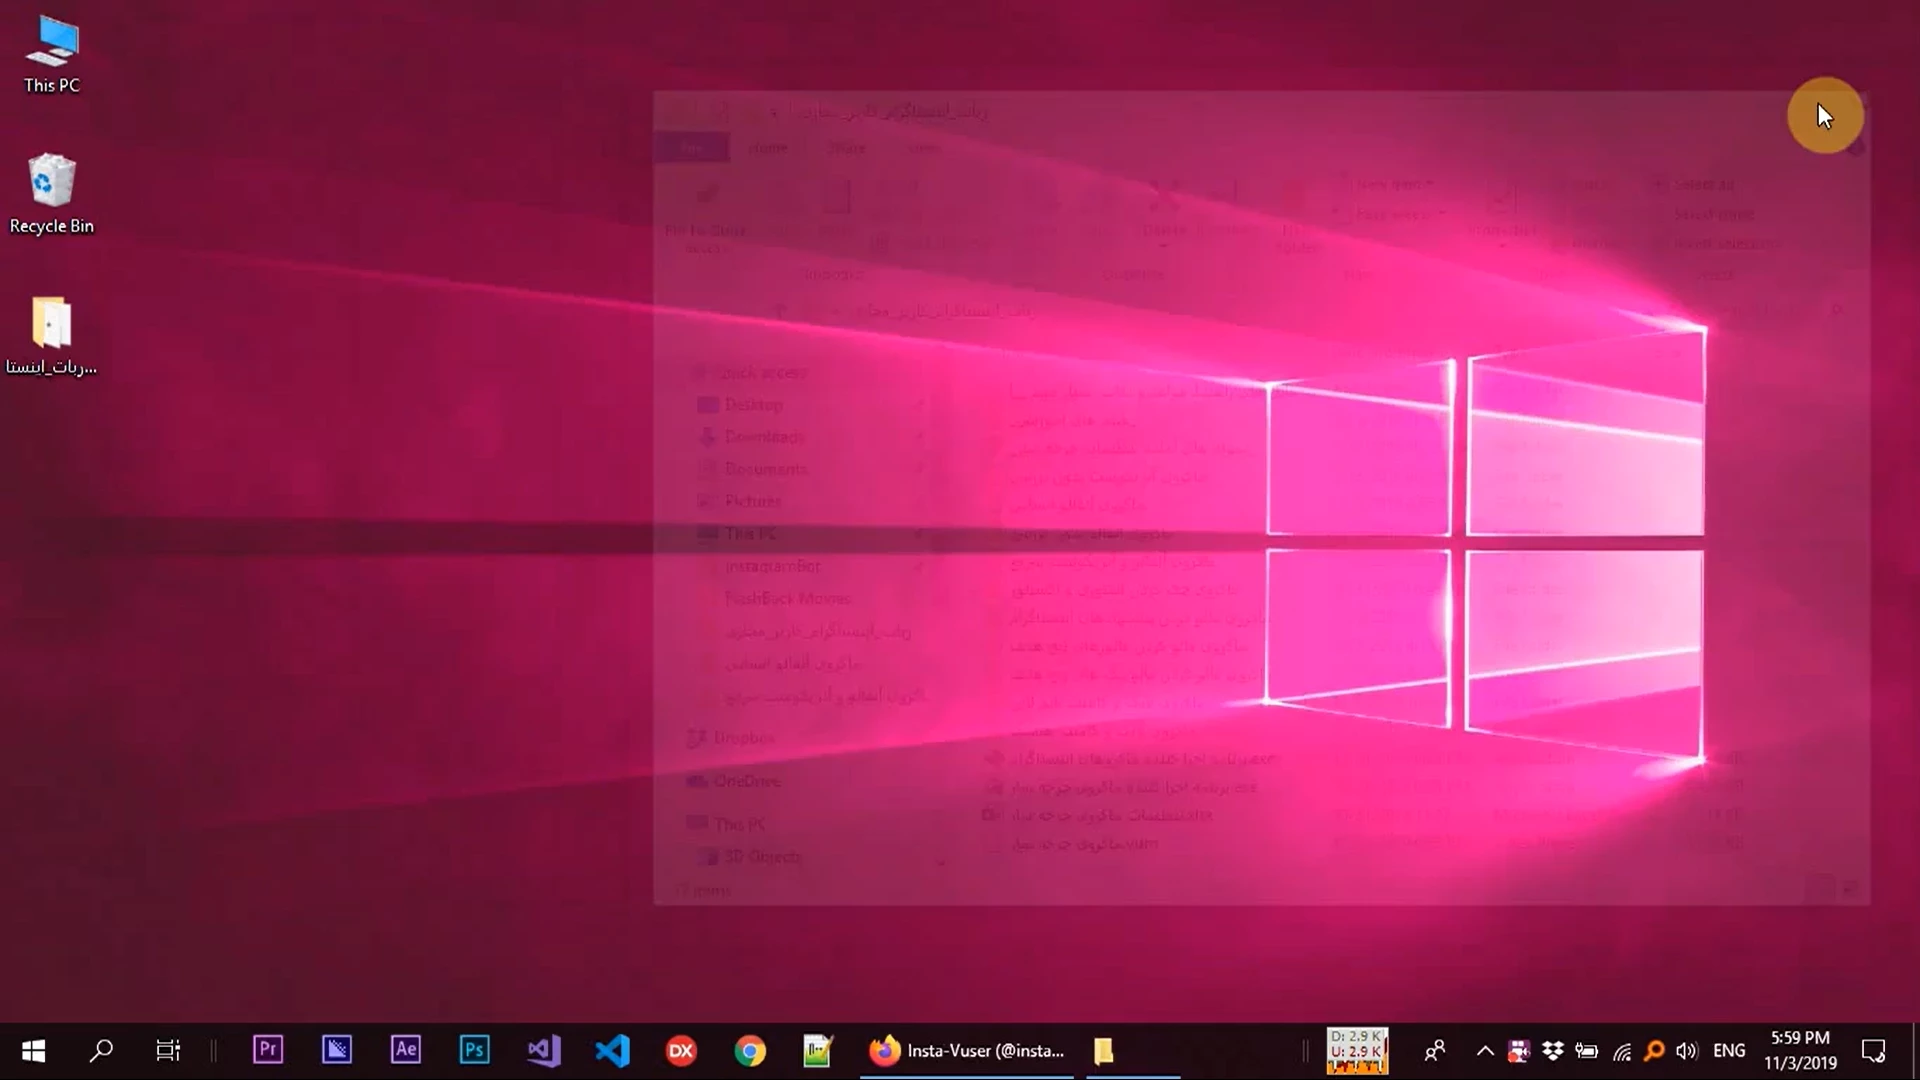Change ENG input language indicator
Image resolution: width=1920 pixels, height=1080 pixels.
coord(1729,1050)
